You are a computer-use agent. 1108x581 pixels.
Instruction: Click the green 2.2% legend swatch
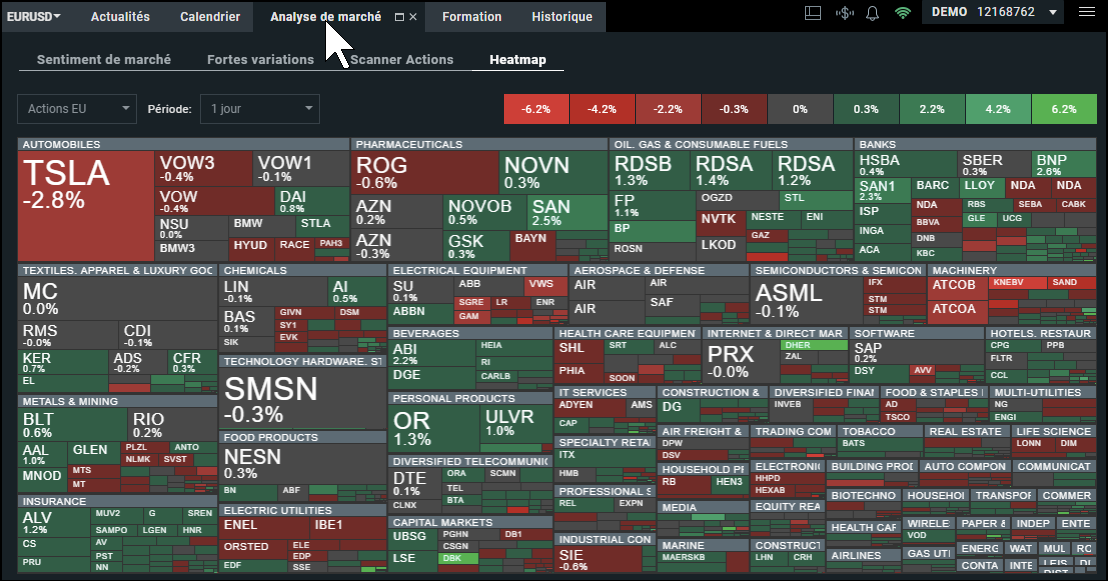tap(932, 109)
